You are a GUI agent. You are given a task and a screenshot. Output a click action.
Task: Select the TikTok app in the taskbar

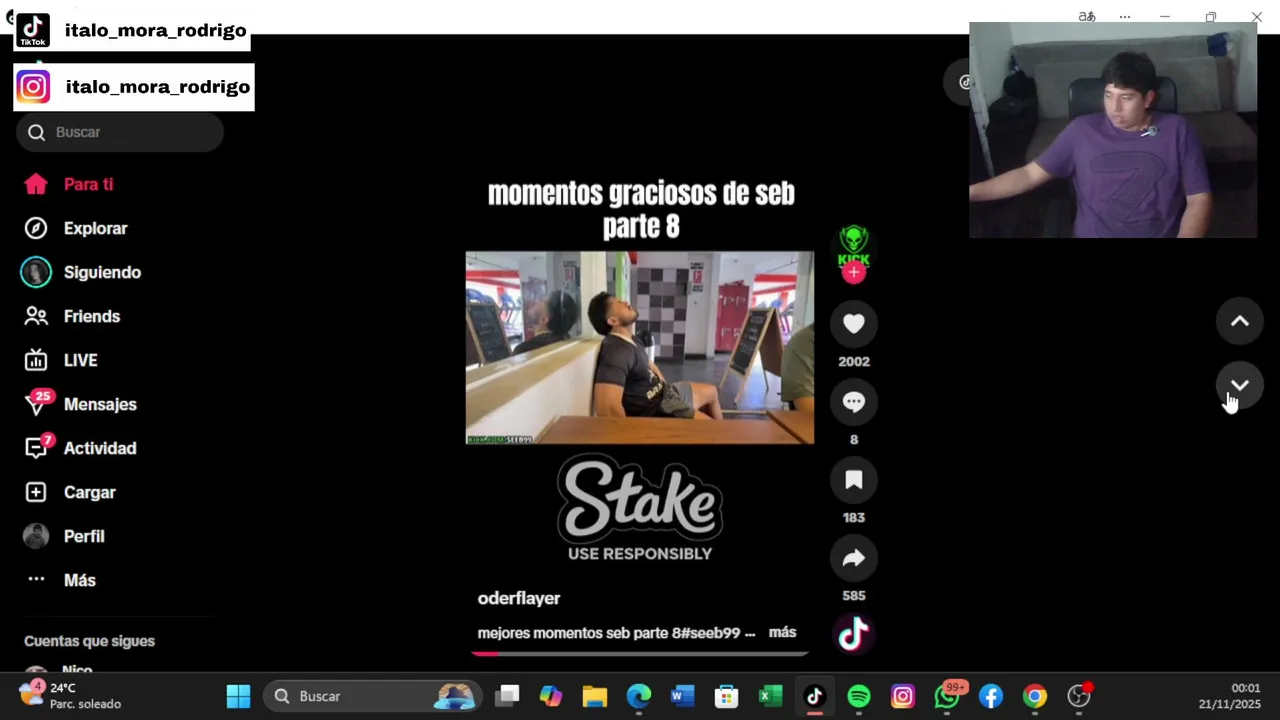coord(815,696)
